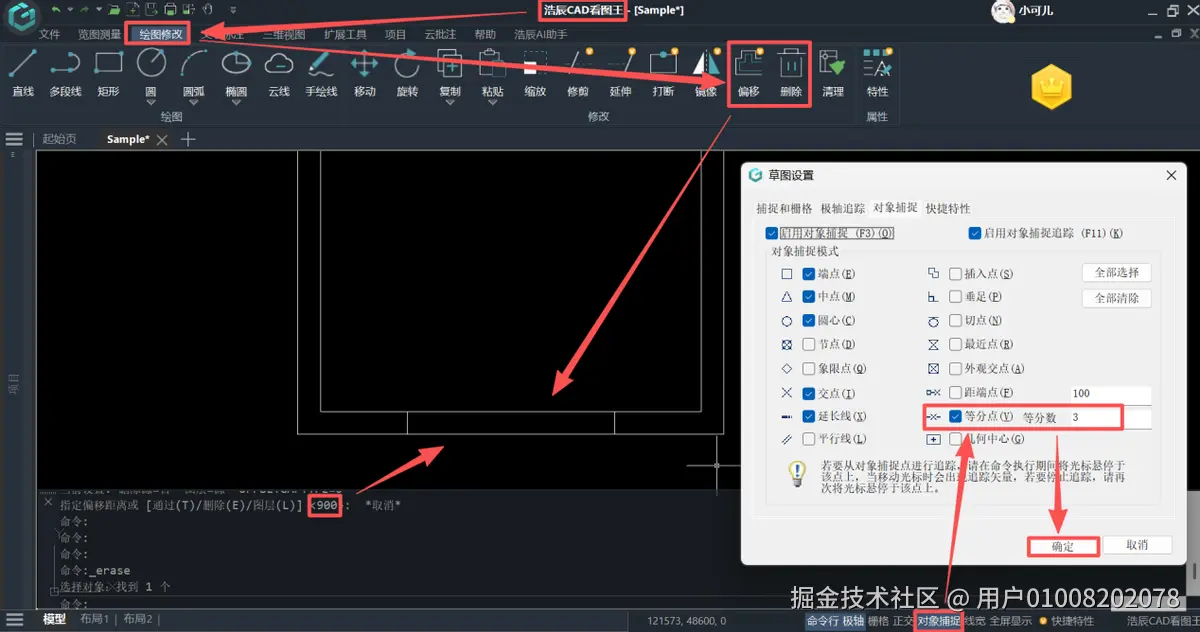Uncheck the 中点 midpoint snap

click(809, 297)
